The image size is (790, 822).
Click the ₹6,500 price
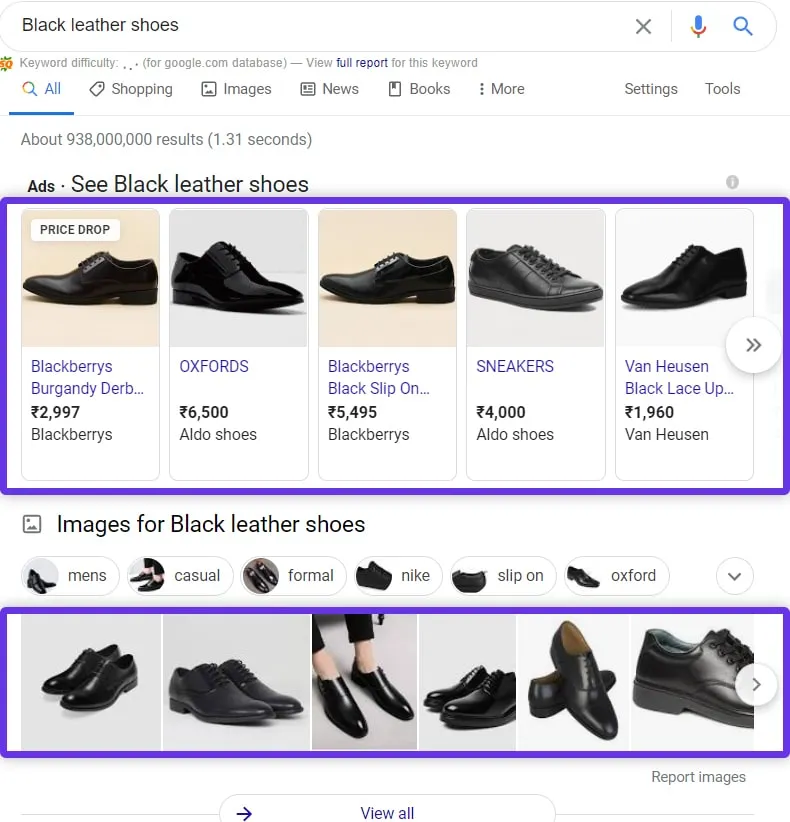click(204, 413)
